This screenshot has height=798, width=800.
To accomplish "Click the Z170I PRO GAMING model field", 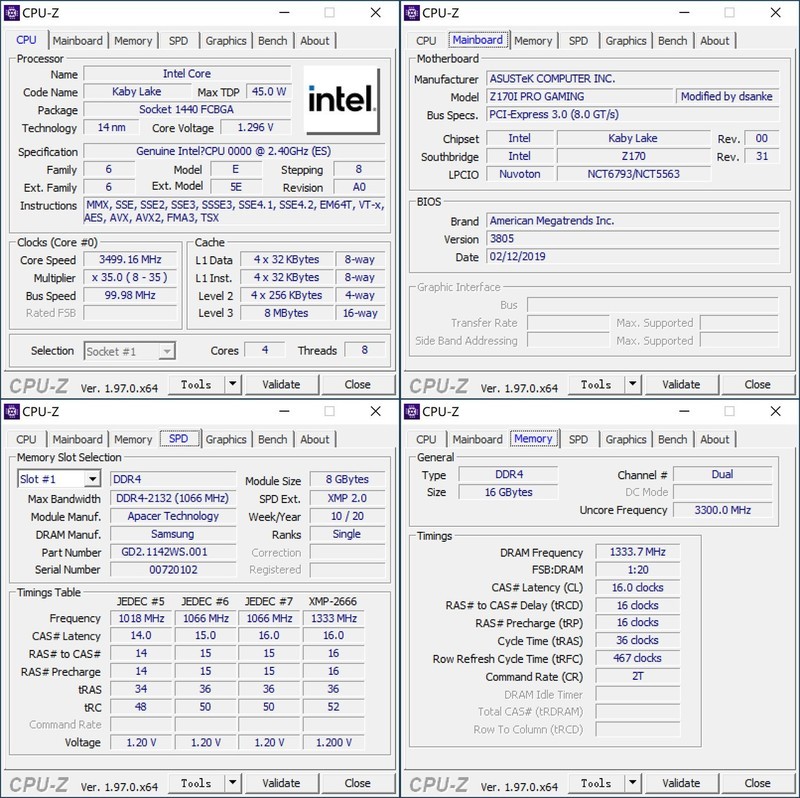I will [x=580, y=96].
